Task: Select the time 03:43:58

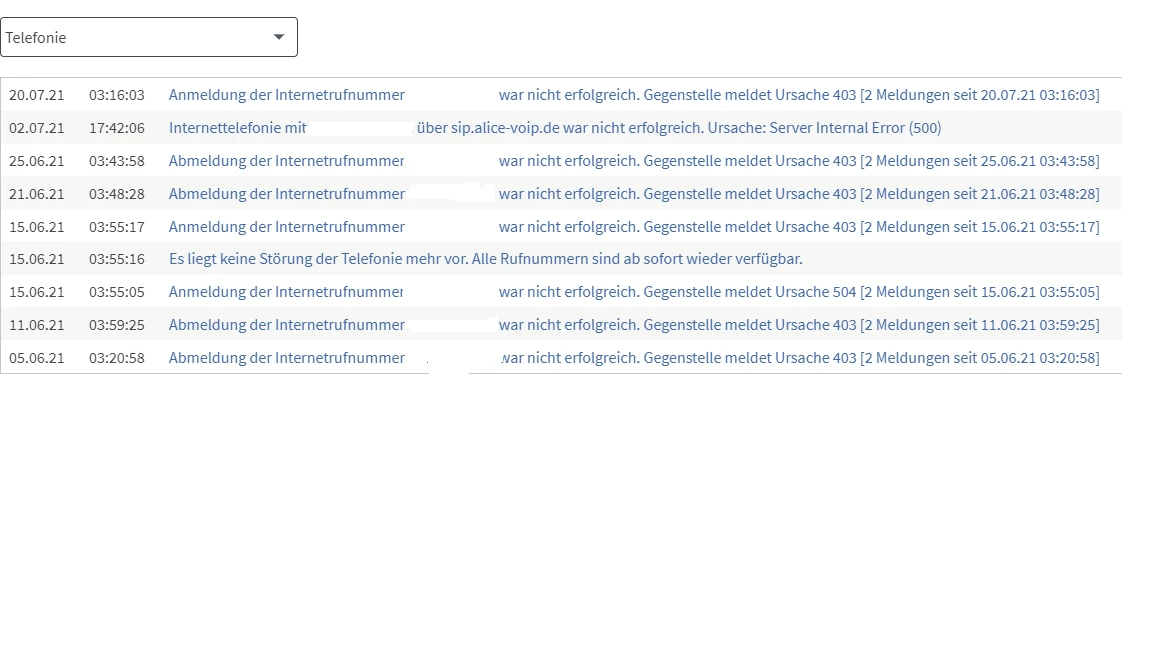Action: [x=117, y=161]
